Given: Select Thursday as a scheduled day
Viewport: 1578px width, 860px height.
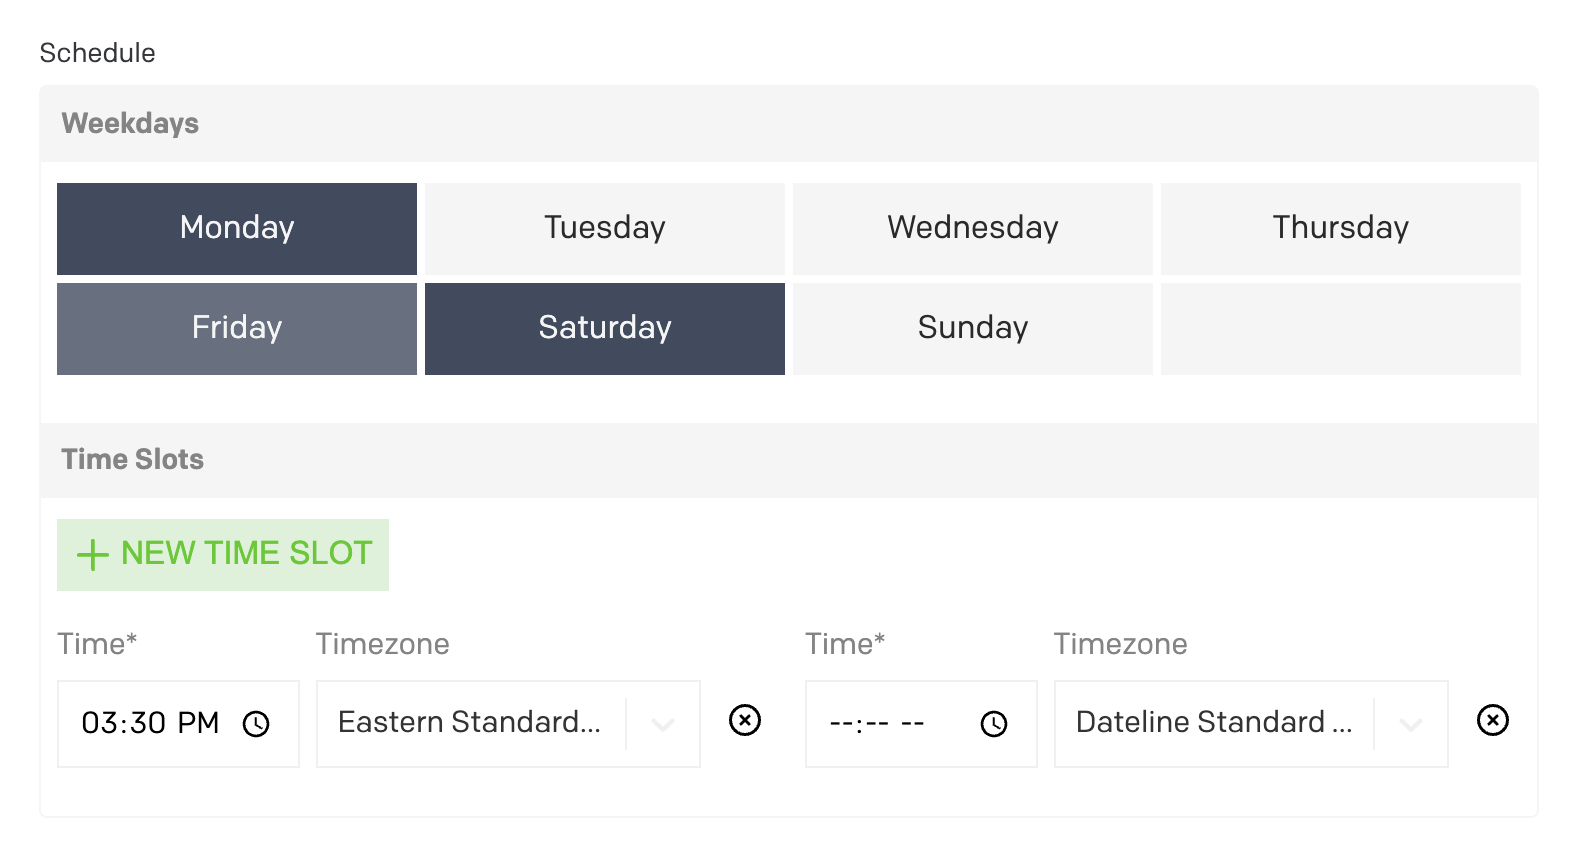Looking at the screenshot, I should (x=1340, y=228).
